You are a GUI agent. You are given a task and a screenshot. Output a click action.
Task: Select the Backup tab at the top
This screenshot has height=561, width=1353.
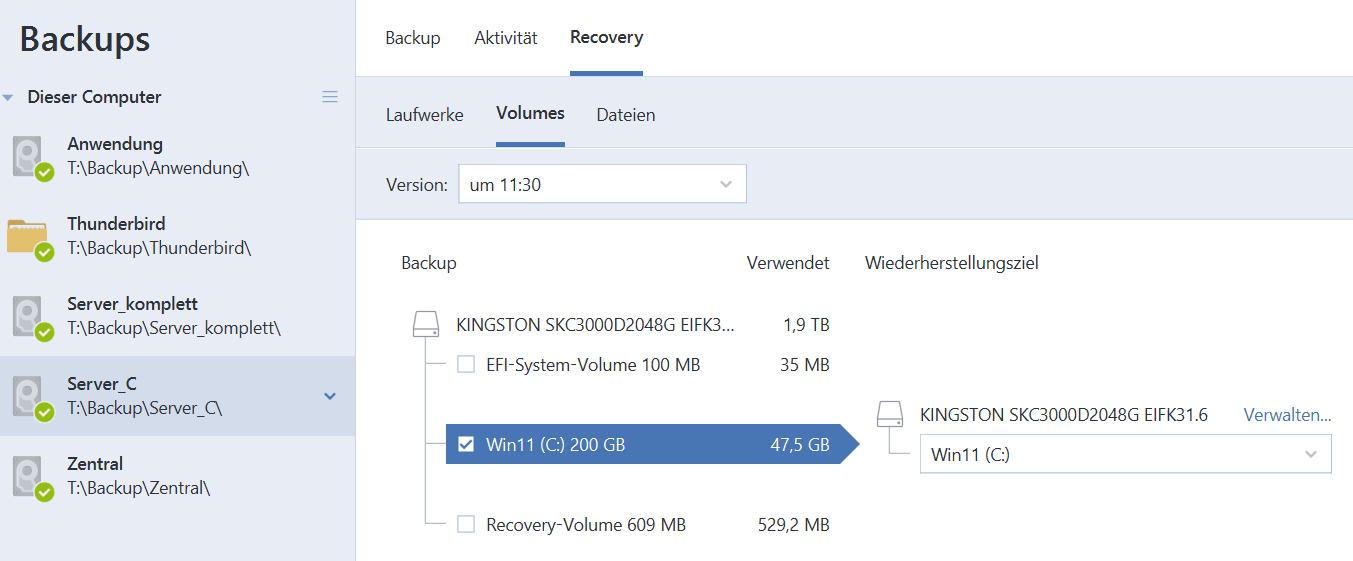click(x=413, y=38)
